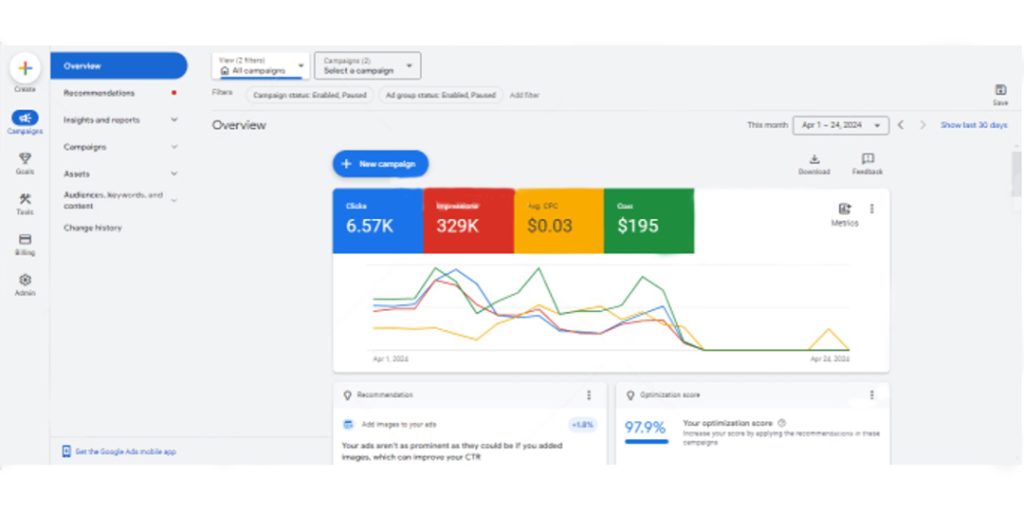Open Goals trophy icon in sidebar

pyautogui.click(x=25, y=159)
